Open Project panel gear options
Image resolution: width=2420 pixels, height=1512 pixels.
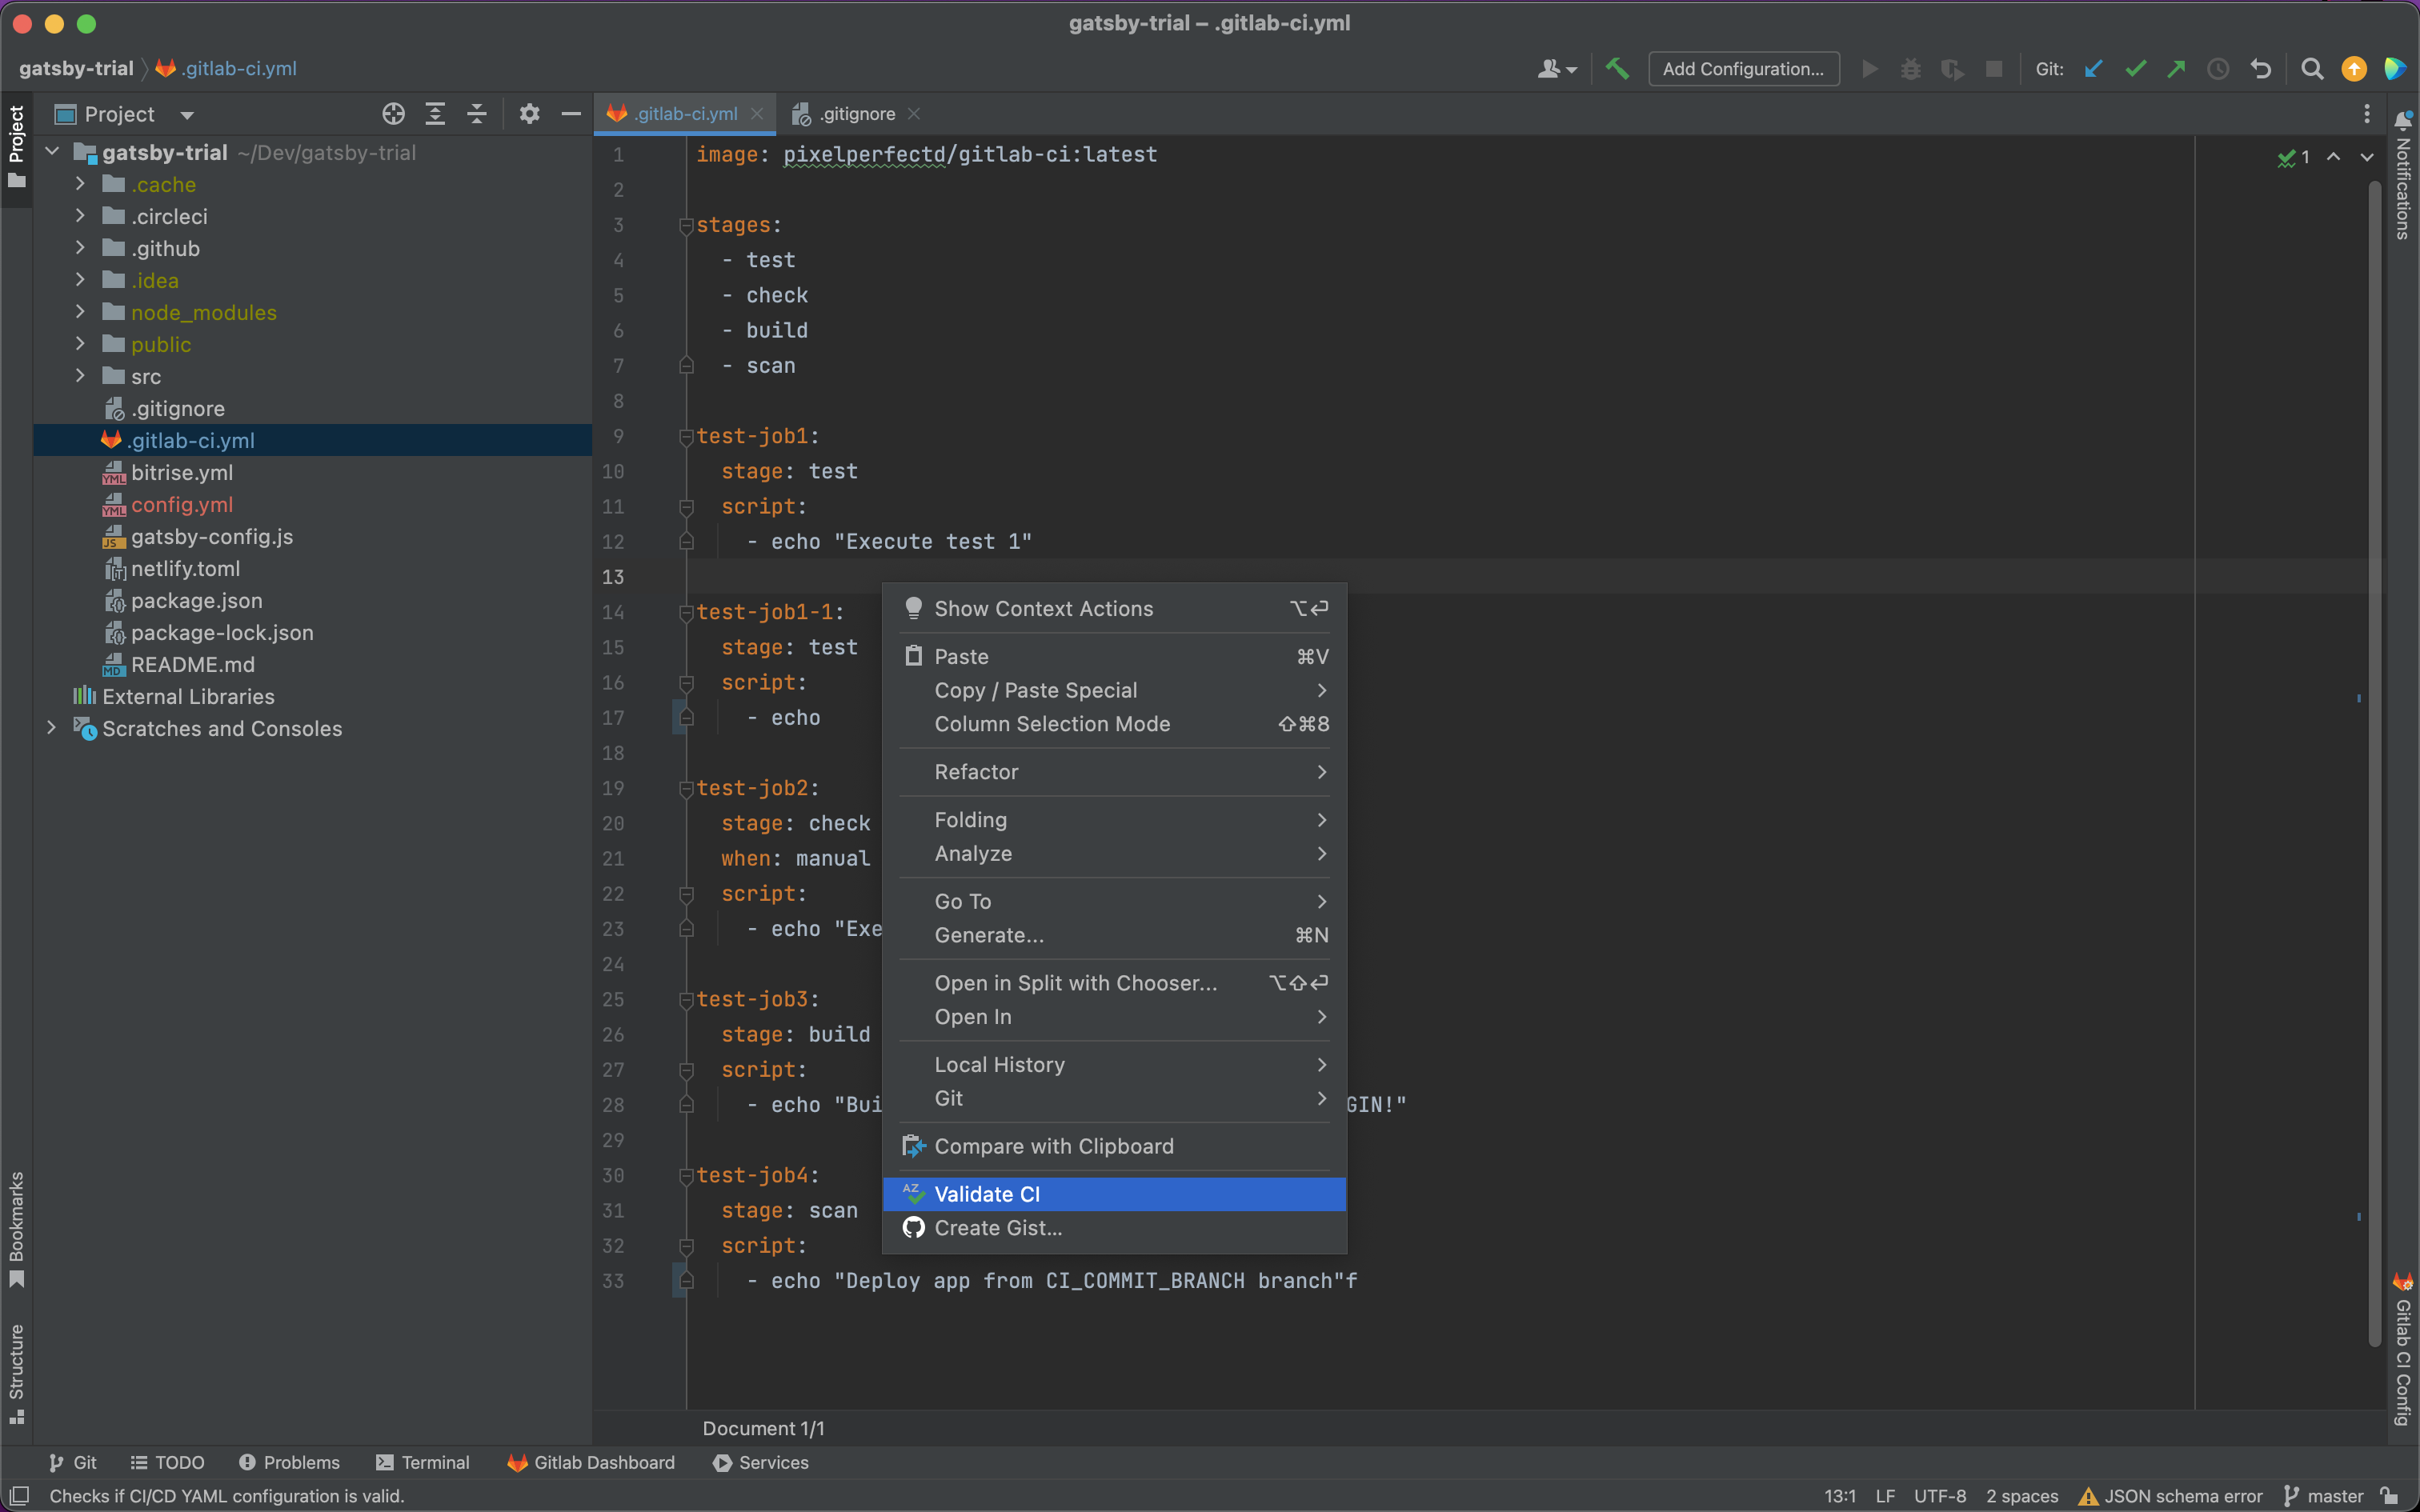pyautogui.click(x=529, y=114)
